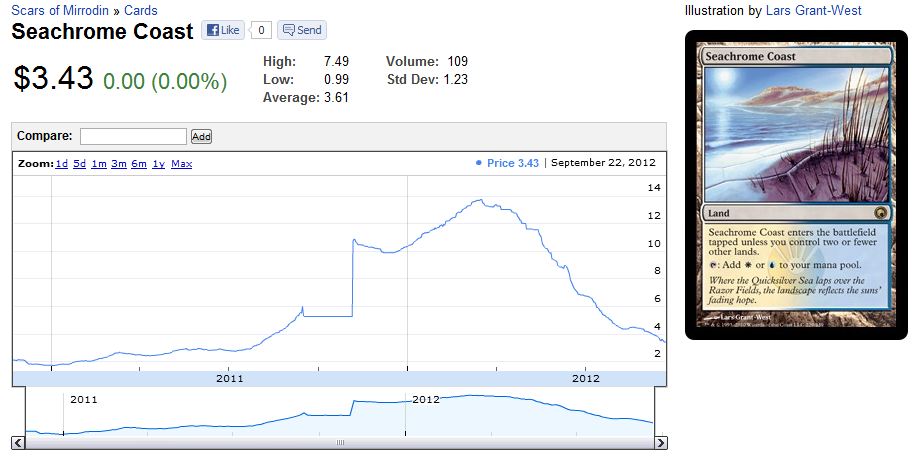Set chart zoom to 1d
Image resolution: width=922 pixels, height=469 pixels.
click(62, 163)
